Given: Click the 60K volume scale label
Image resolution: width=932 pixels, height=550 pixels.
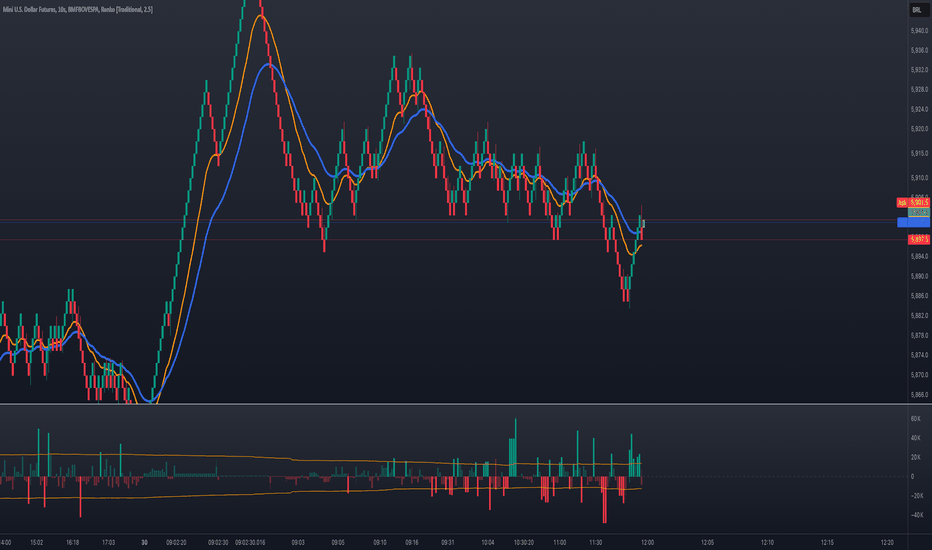Looking at the screenshot, I should pos(915,419).
